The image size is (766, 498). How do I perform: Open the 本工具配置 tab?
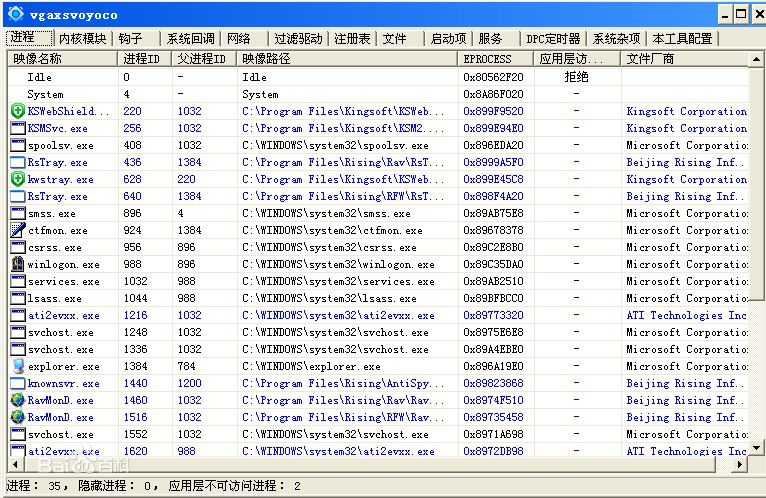point(682,39)
